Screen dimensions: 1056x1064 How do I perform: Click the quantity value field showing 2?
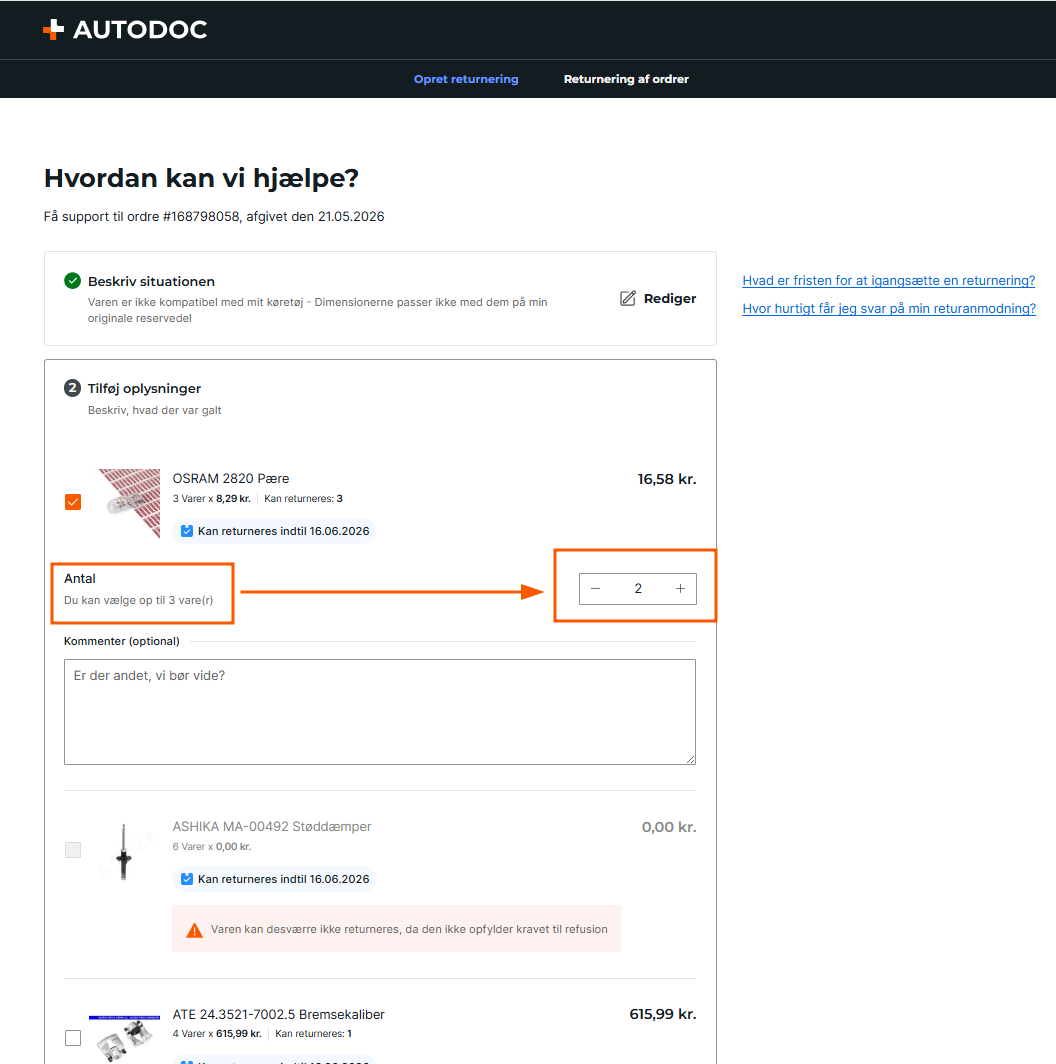[x=638, y=588]
